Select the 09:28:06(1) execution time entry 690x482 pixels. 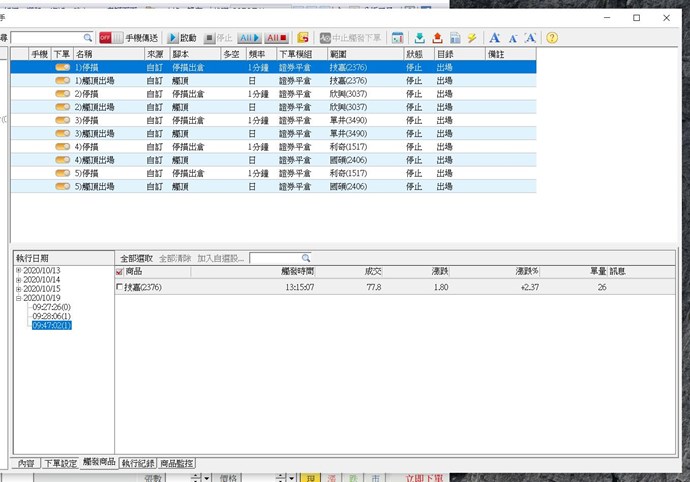pyautogui.click(x=51, y=315)
